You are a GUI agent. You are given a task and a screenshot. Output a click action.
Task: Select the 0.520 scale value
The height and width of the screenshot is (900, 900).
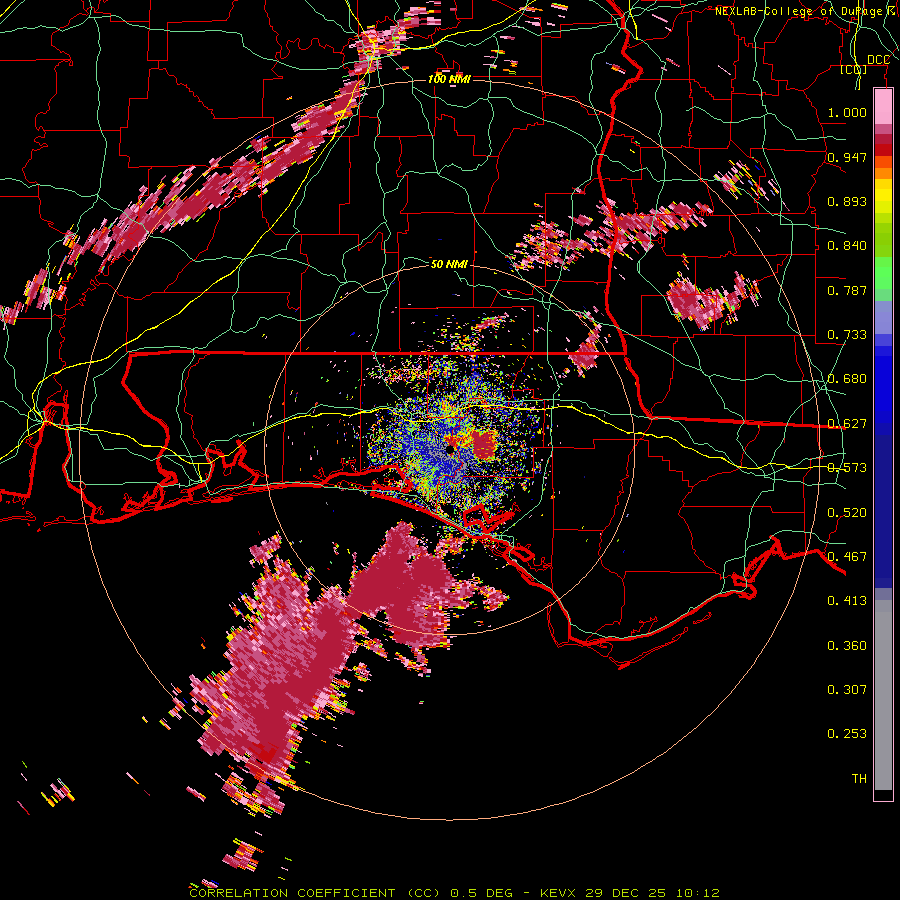coord(847,513)
